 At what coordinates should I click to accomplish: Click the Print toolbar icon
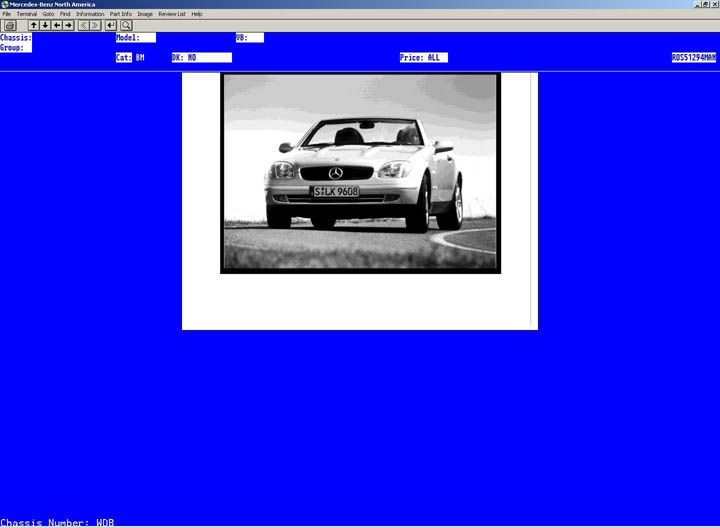[x=10, y=25]
